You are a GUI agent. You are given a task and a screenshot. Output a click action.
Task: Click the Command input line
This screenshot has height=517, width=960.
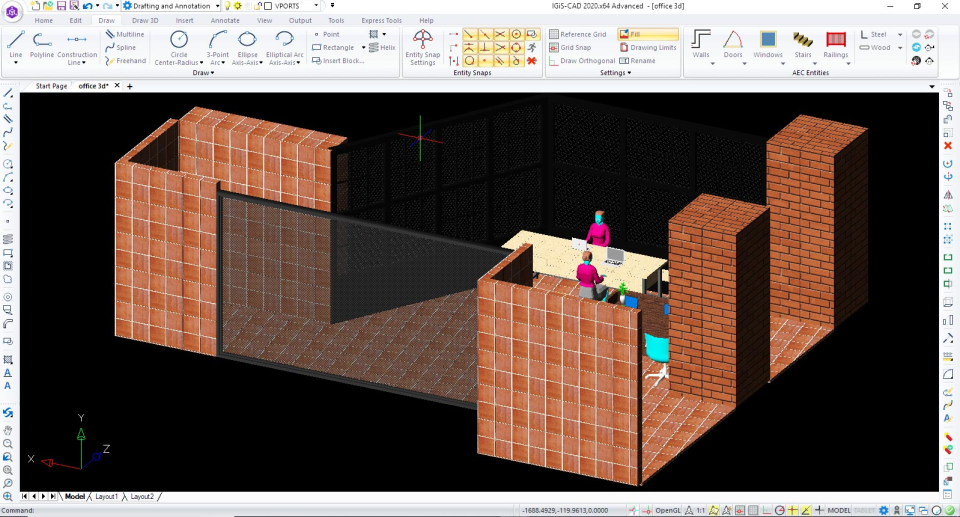[257, 510]
